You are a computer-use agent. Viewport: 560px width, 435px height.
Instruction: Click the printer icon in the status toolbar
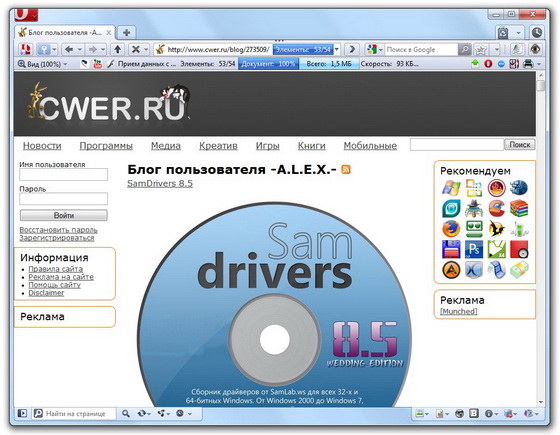pos(528,64)
